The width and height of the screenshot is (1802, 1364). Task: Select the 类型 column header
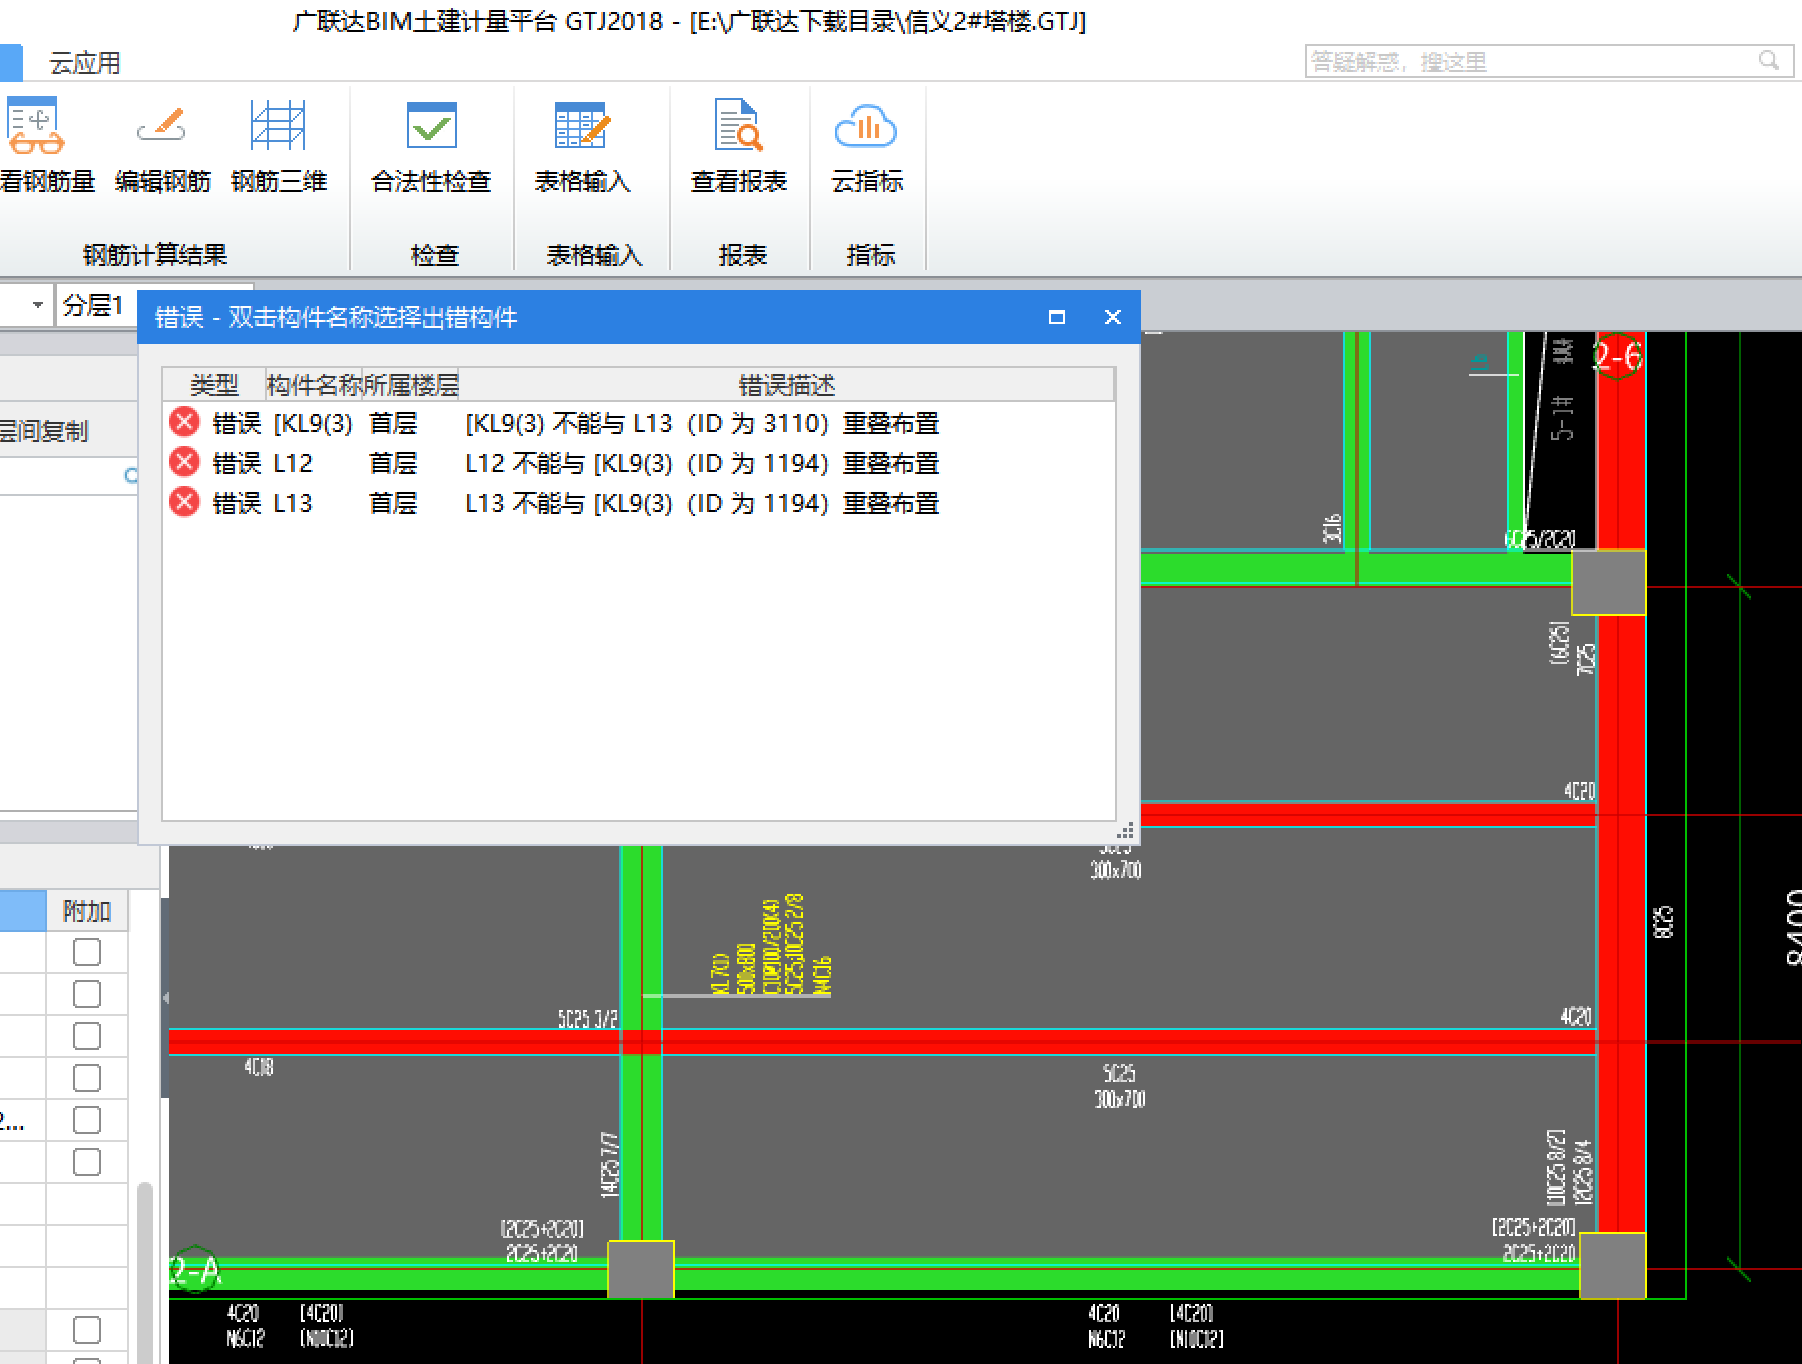(214, 385)
